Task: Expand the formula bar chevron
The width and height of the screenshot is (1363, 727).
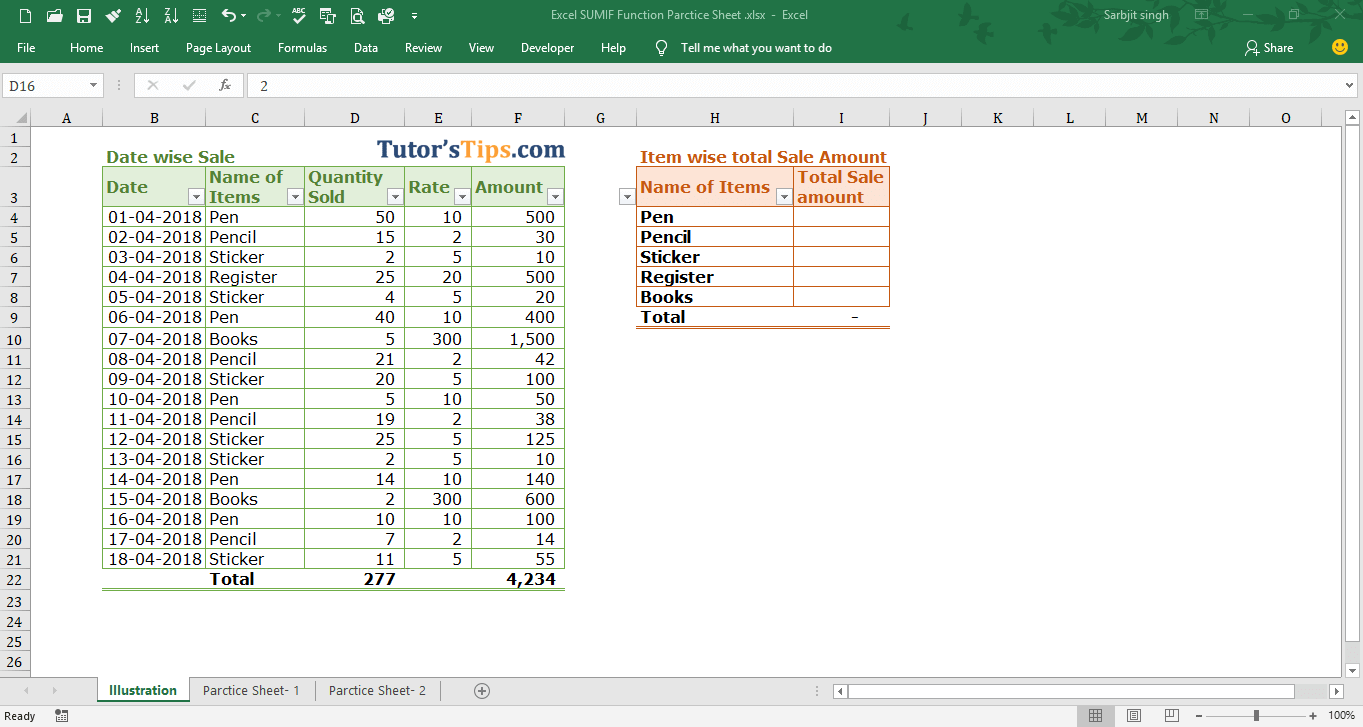Action: 1351,86
